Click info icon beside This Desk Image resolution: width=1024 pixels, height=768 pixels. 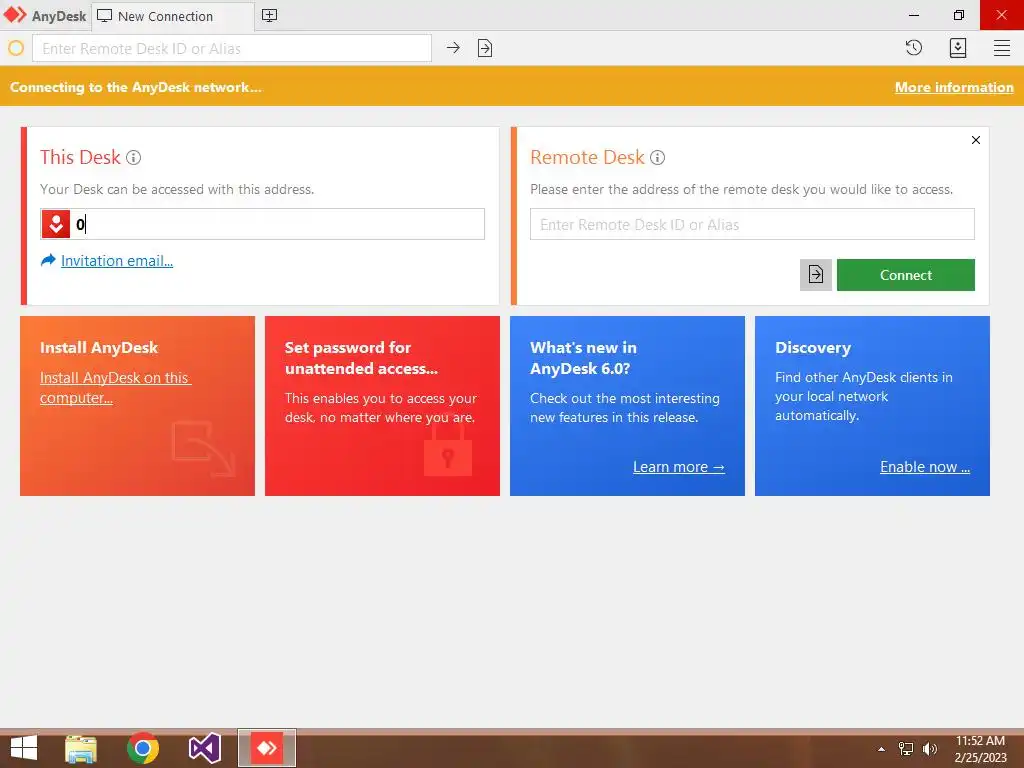pos(133,157)
